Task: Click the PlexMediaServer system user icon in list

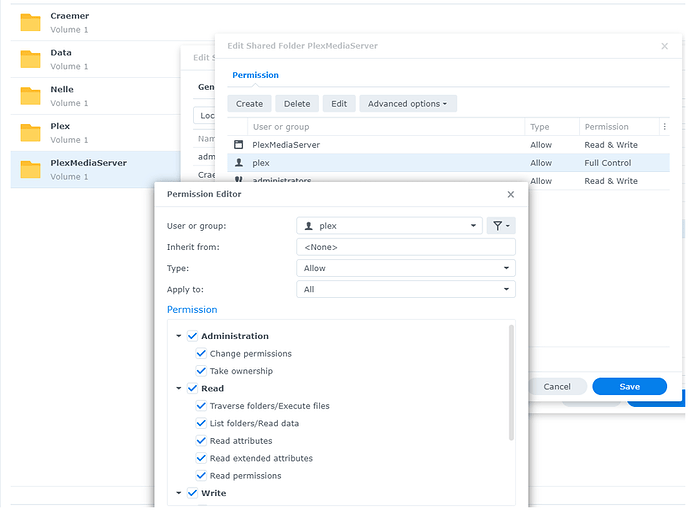Action: click(x=239, y=145)
